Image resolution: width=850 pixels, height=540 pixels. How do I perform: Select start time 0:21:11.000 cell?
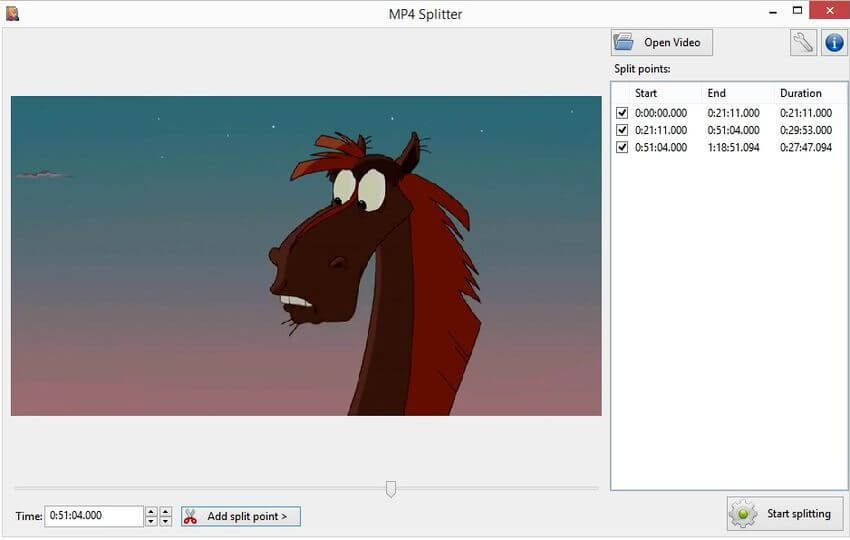point(661,130)
